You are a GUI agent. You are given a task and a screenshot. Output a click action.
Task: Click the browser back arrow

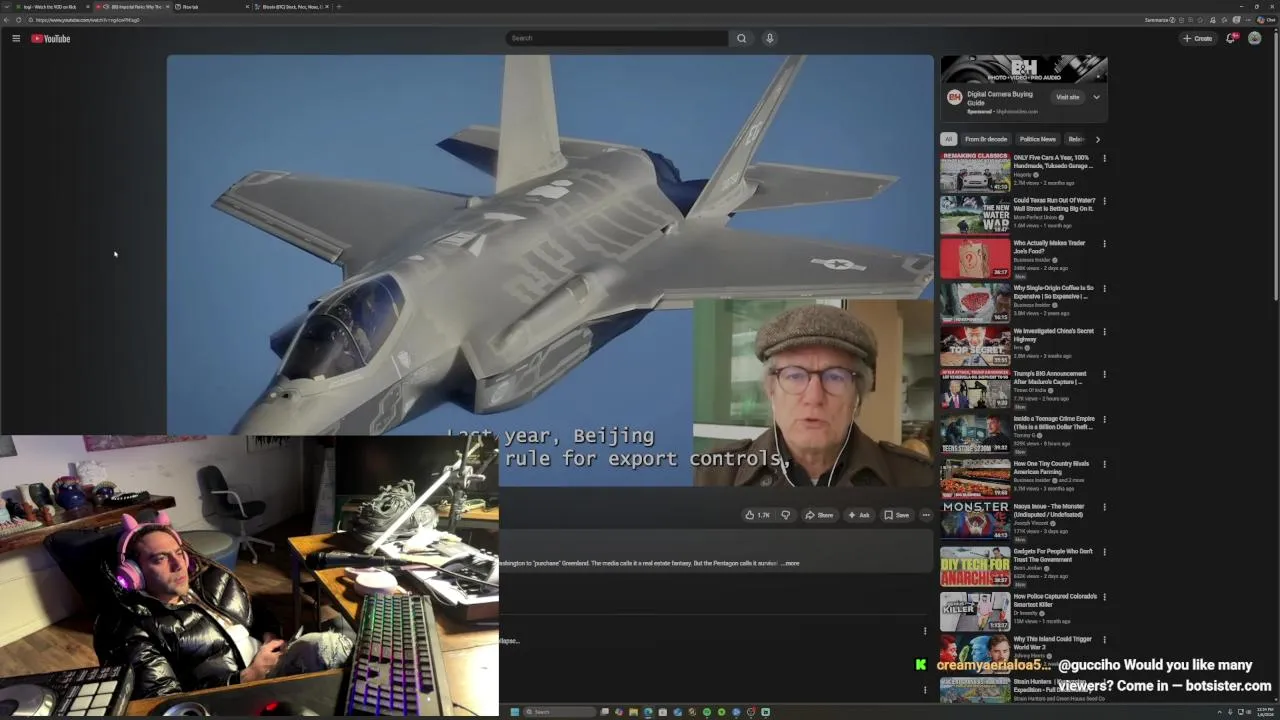coord(6,20)
